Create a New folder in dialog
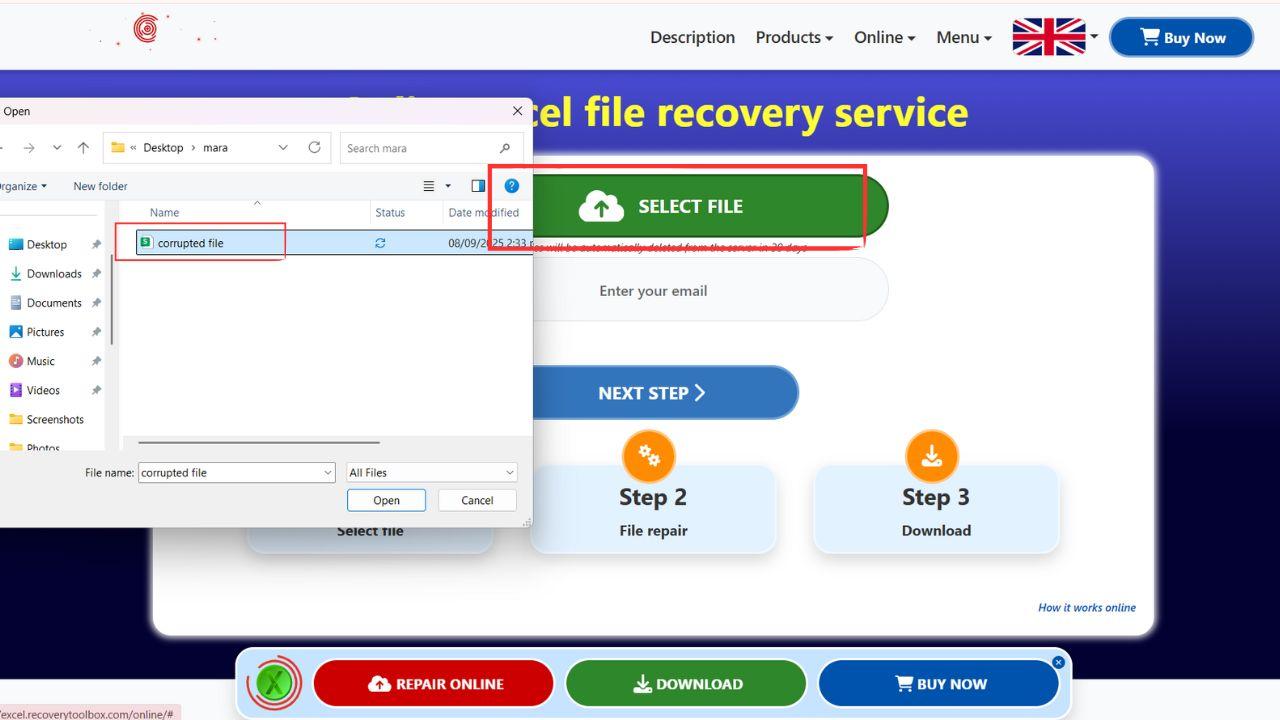The image size is (1280, 720). pos(100,186)
